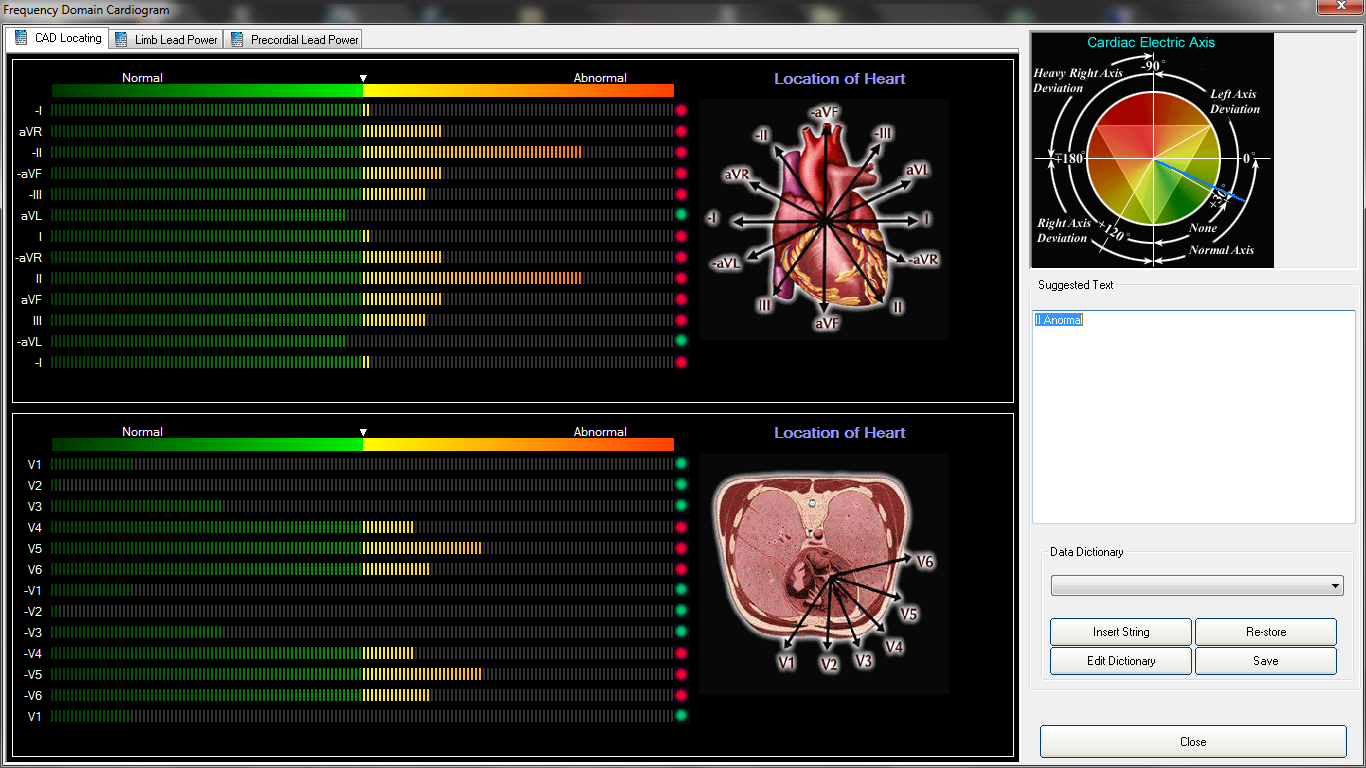This screenshot has width=1366, height=768.
Task: Click the Cardiac Electric Axis diagram
Action: 1153,150
